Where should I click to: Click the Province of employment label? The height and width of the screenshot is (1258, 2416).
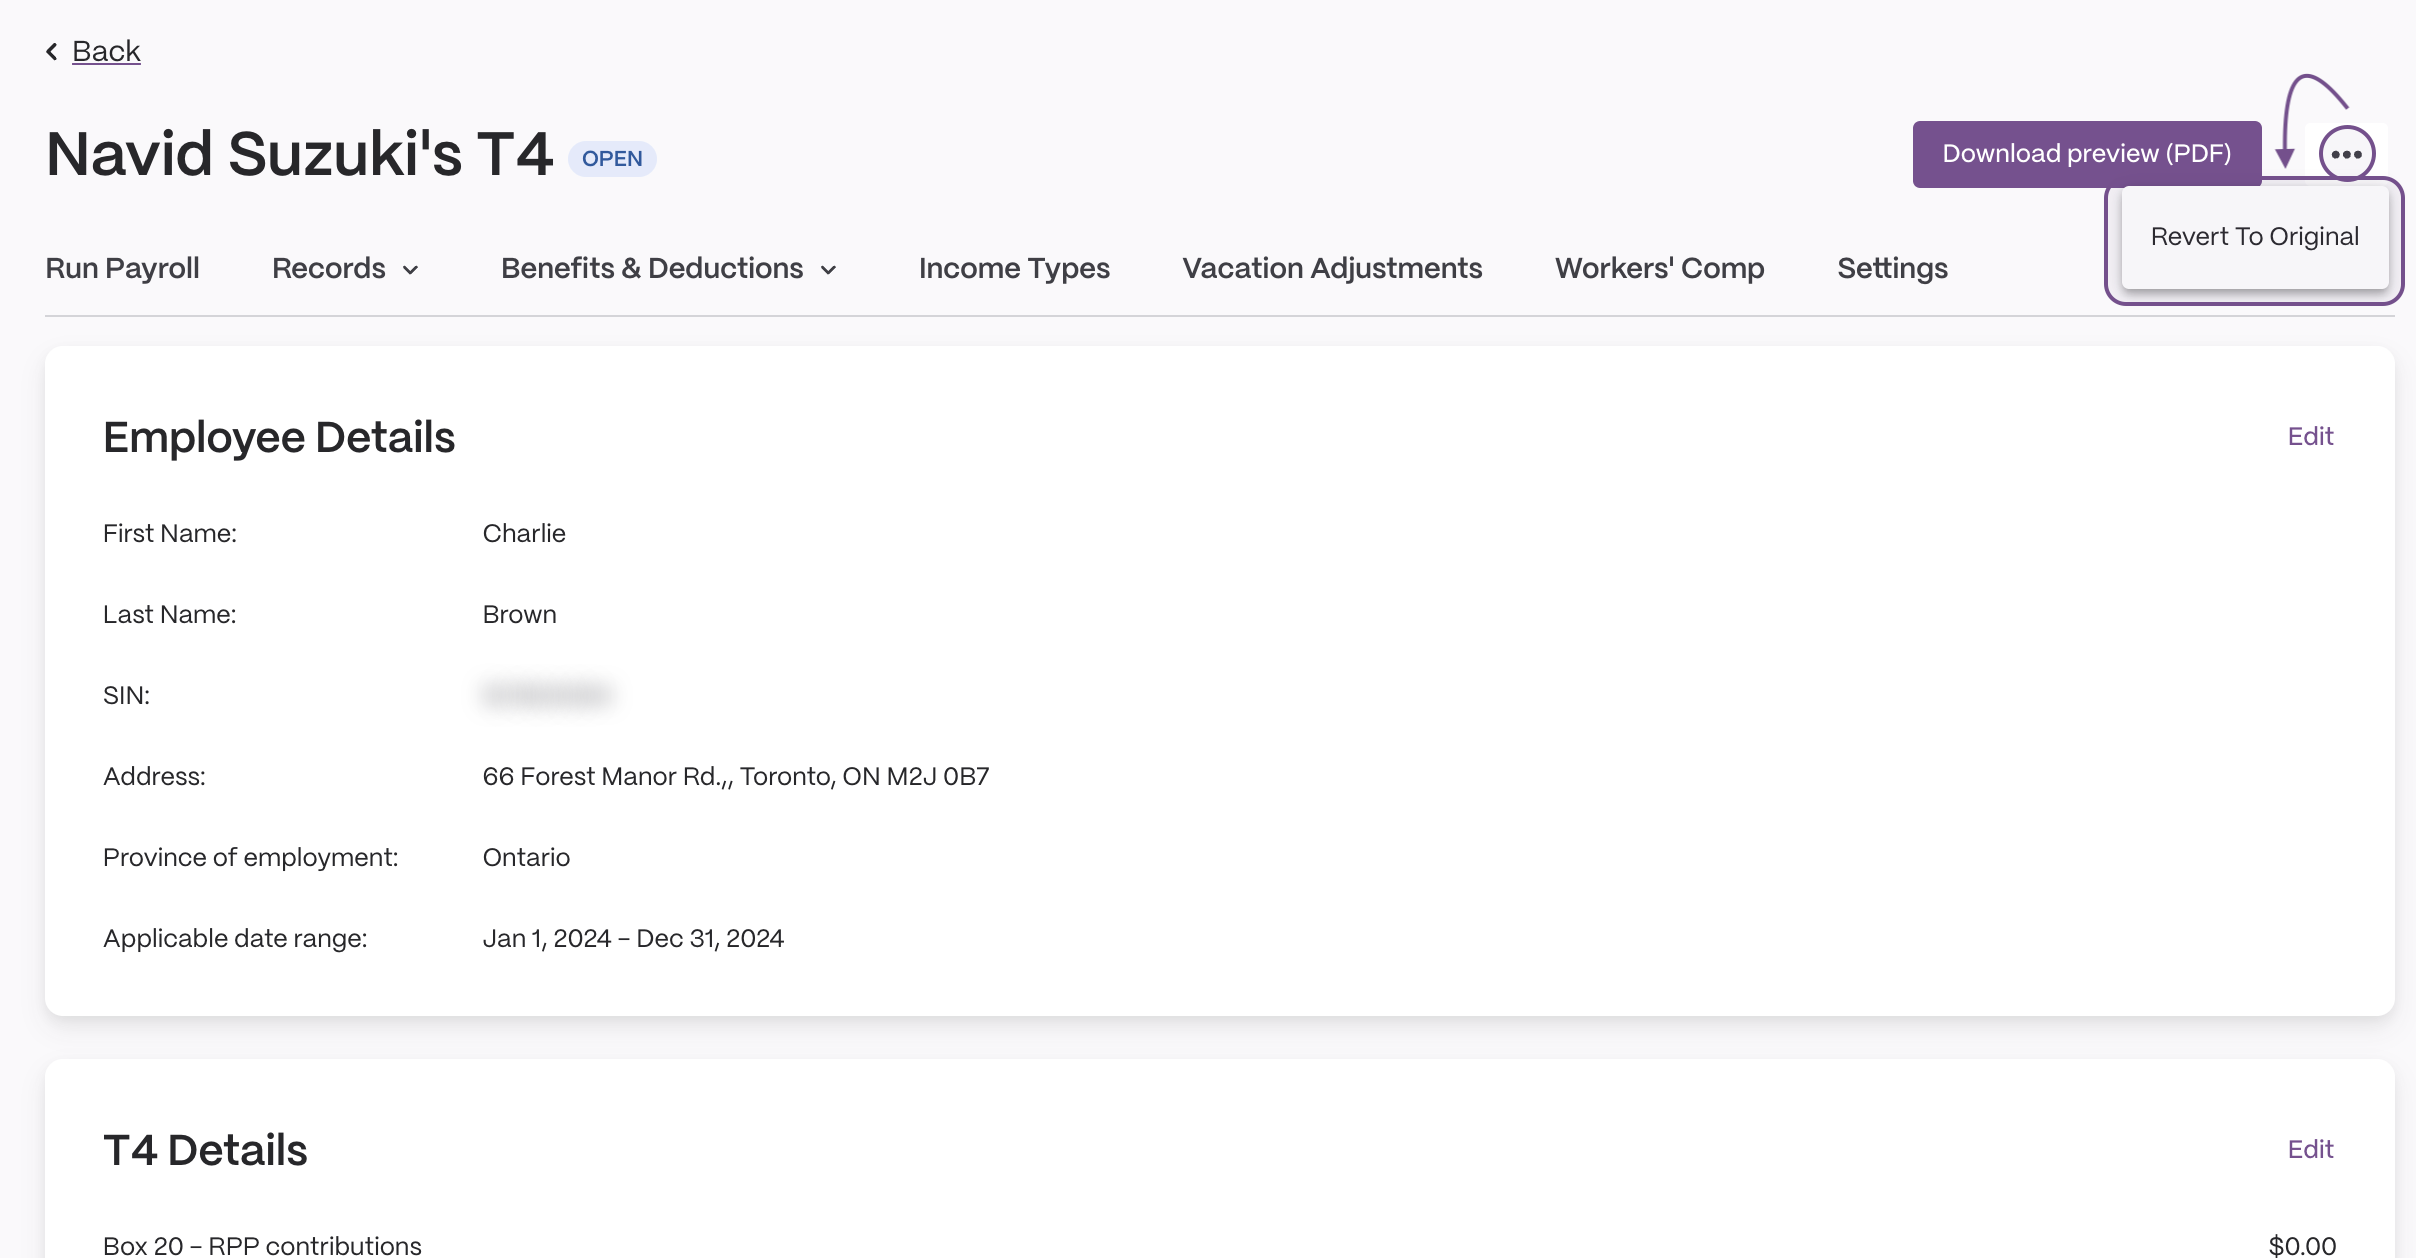point(250,857)
